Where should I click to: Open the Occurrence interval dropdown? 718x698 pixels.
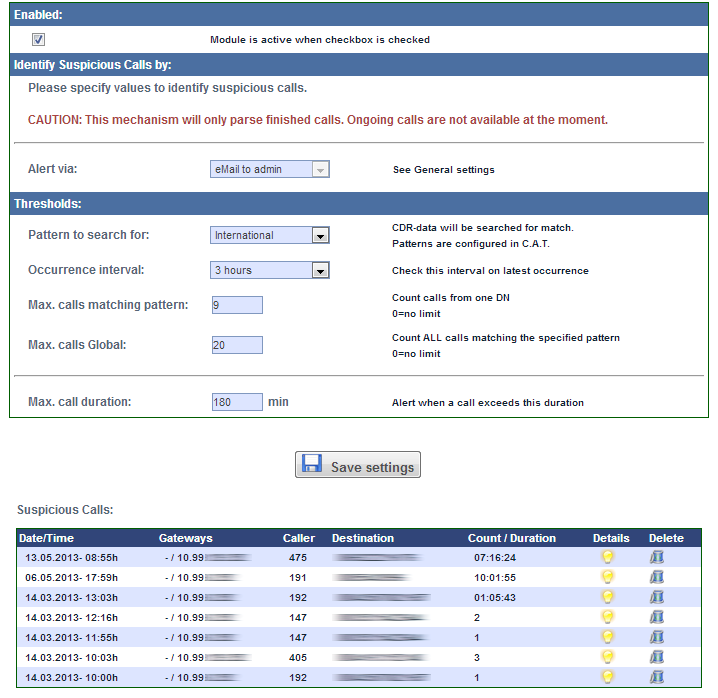[270, 270]
